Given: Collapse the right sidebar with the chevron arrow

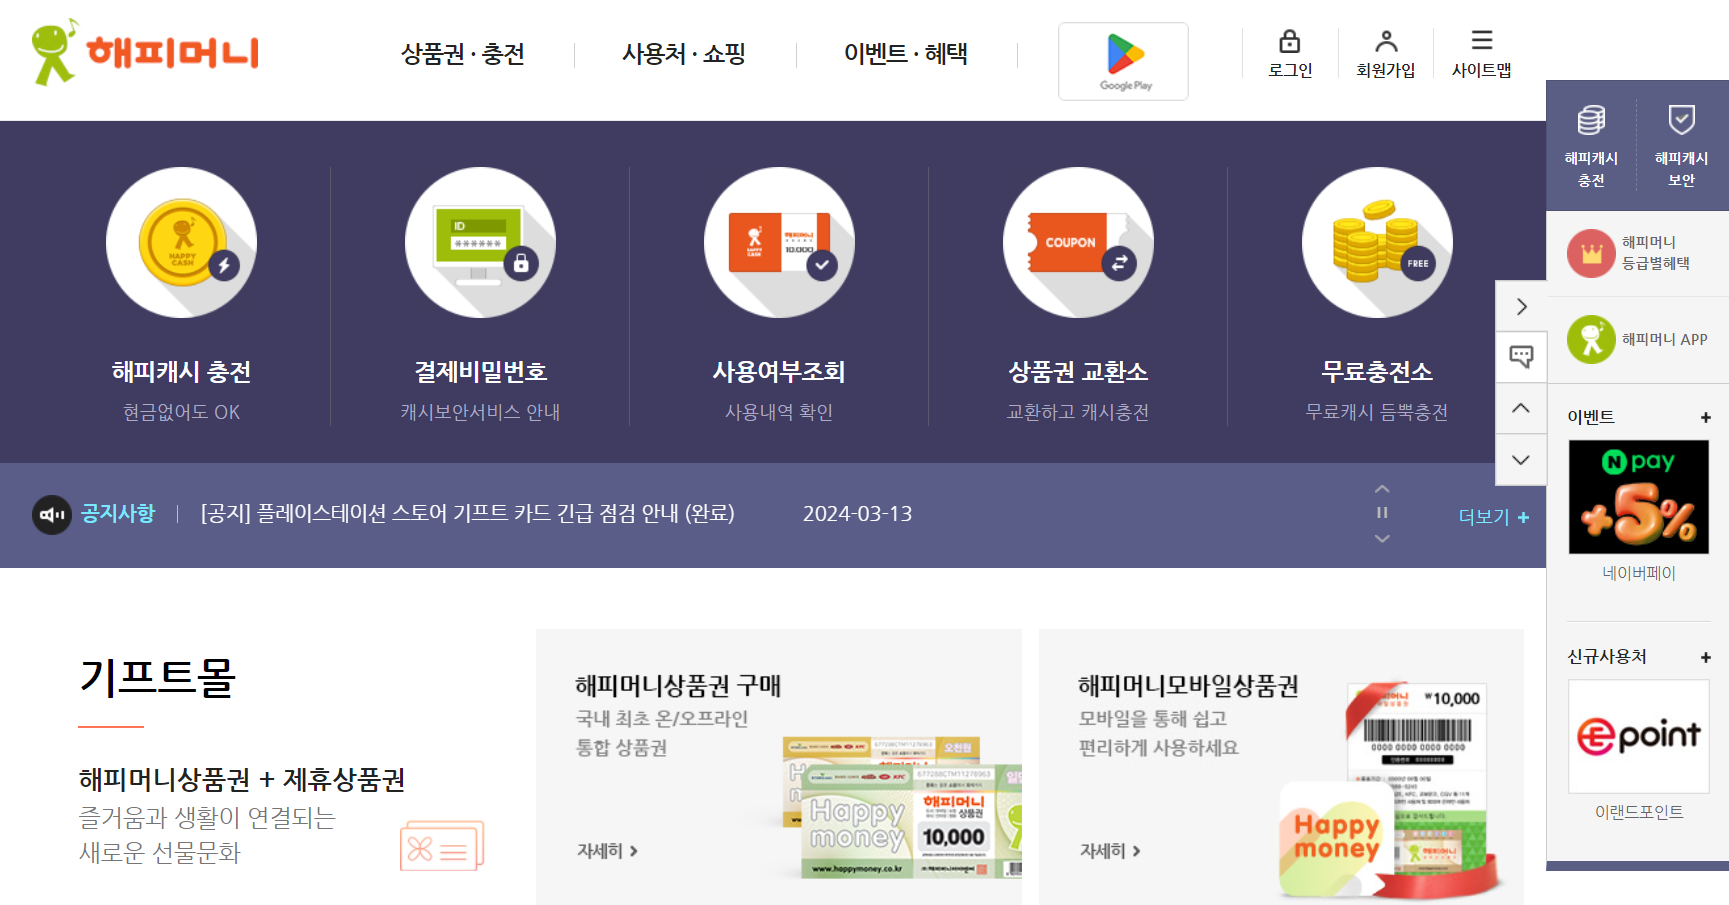Looking at the screenshot, I should [x=1521, y=306].
